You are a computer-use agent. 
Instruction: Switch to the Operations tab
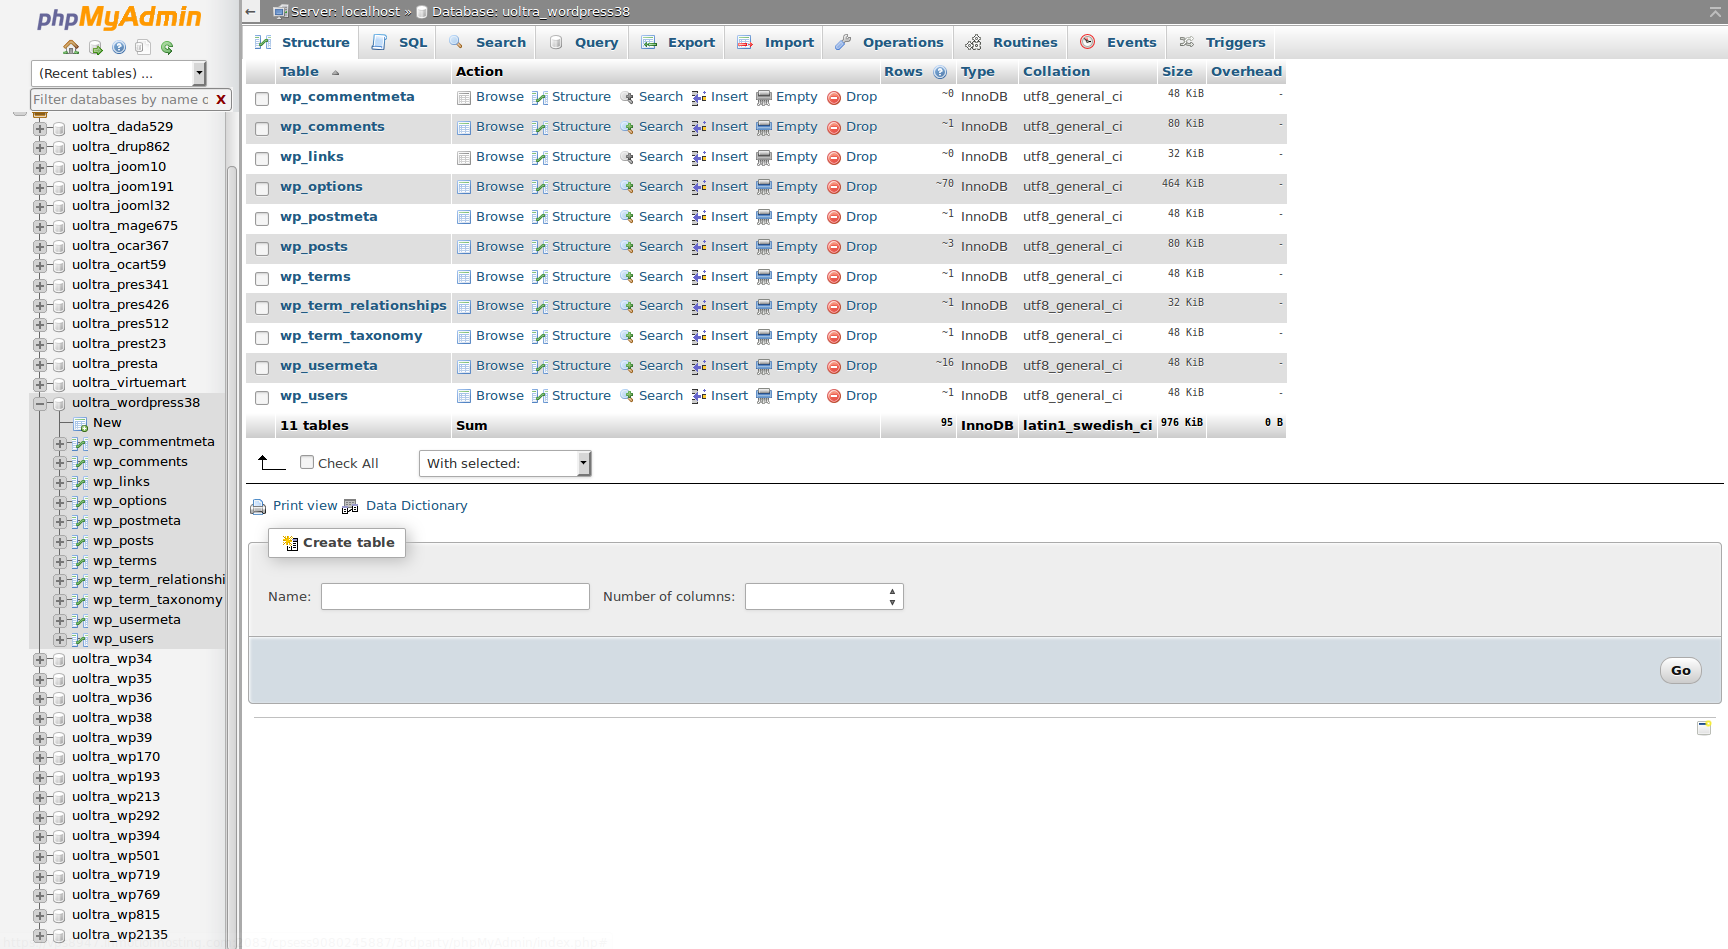pyautogui.click(x=889, y=42)
